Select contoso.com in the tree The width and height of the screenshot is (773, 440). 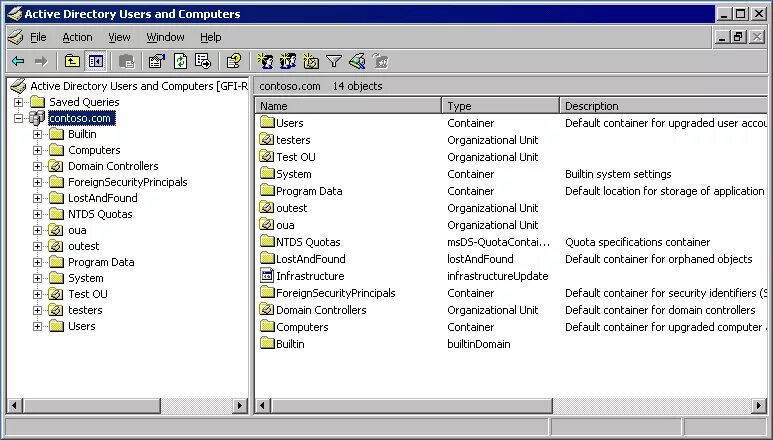pos(80,118)
